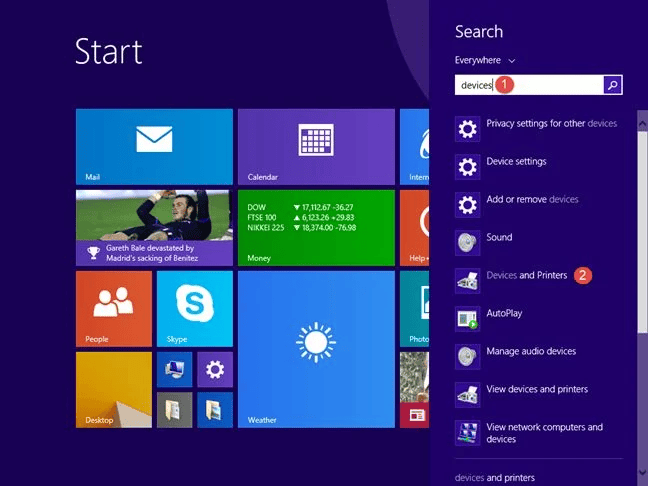Open the Desktop tile
Image resolution: width=648 pixels, height=486 pixels.
tap(114, 390)
